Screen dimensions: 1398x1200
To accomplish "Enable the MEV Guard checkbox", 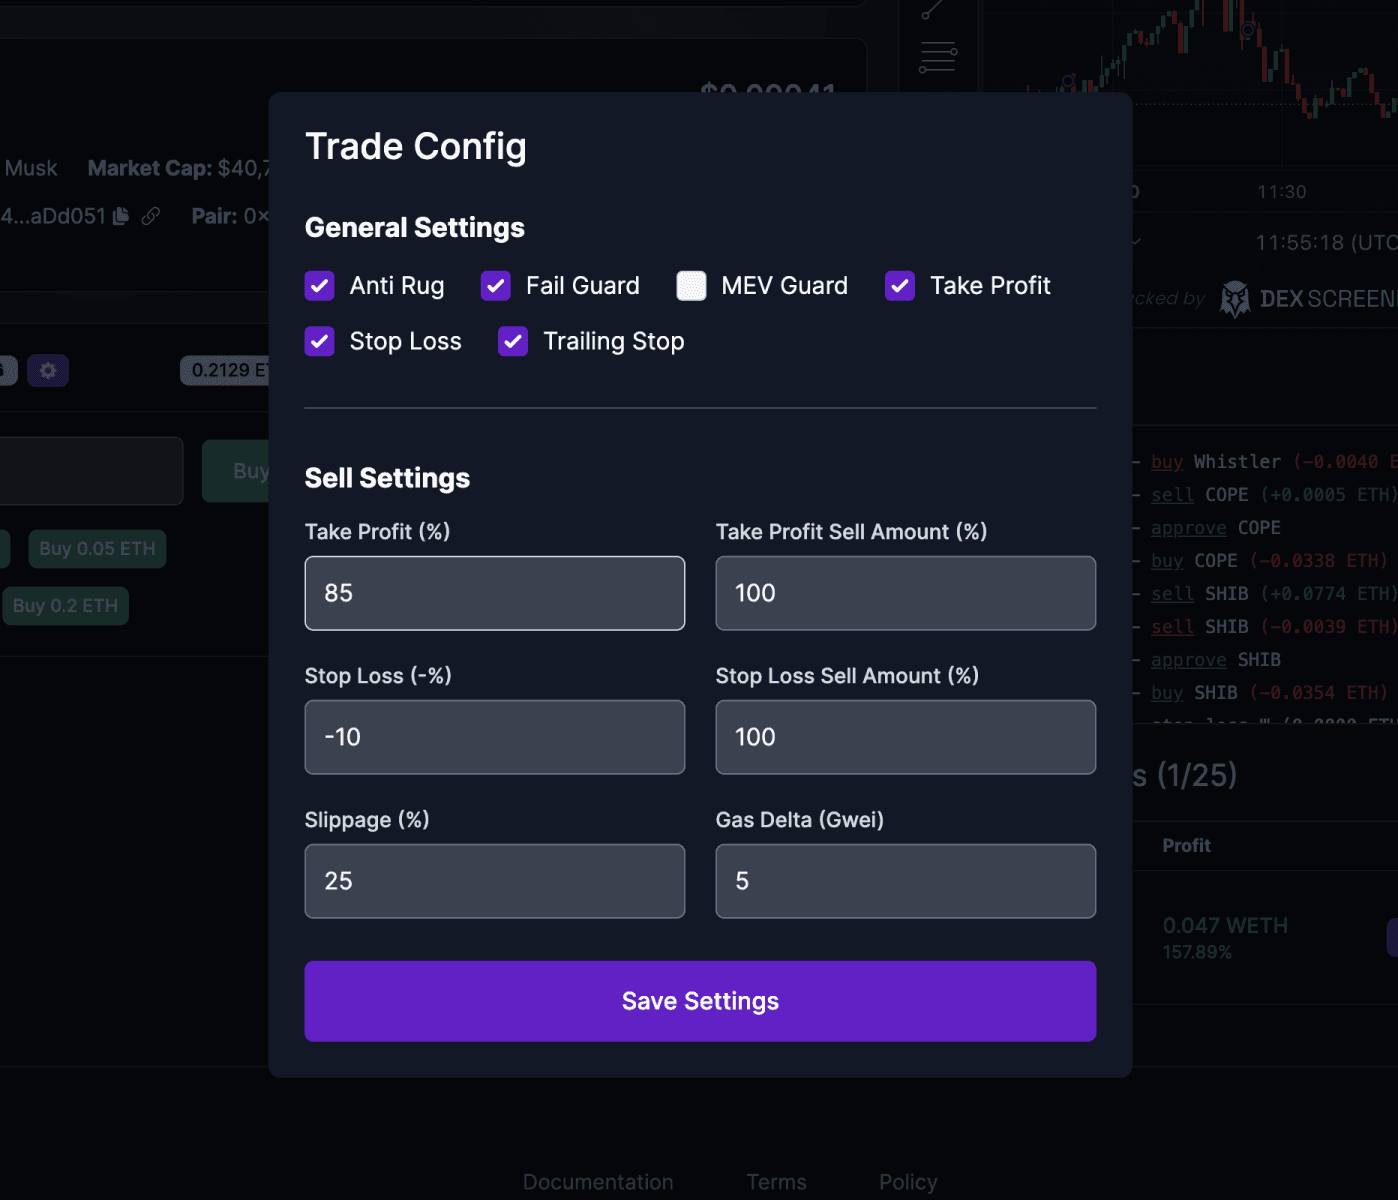I will pyautogui.click(x=691, y=285).
